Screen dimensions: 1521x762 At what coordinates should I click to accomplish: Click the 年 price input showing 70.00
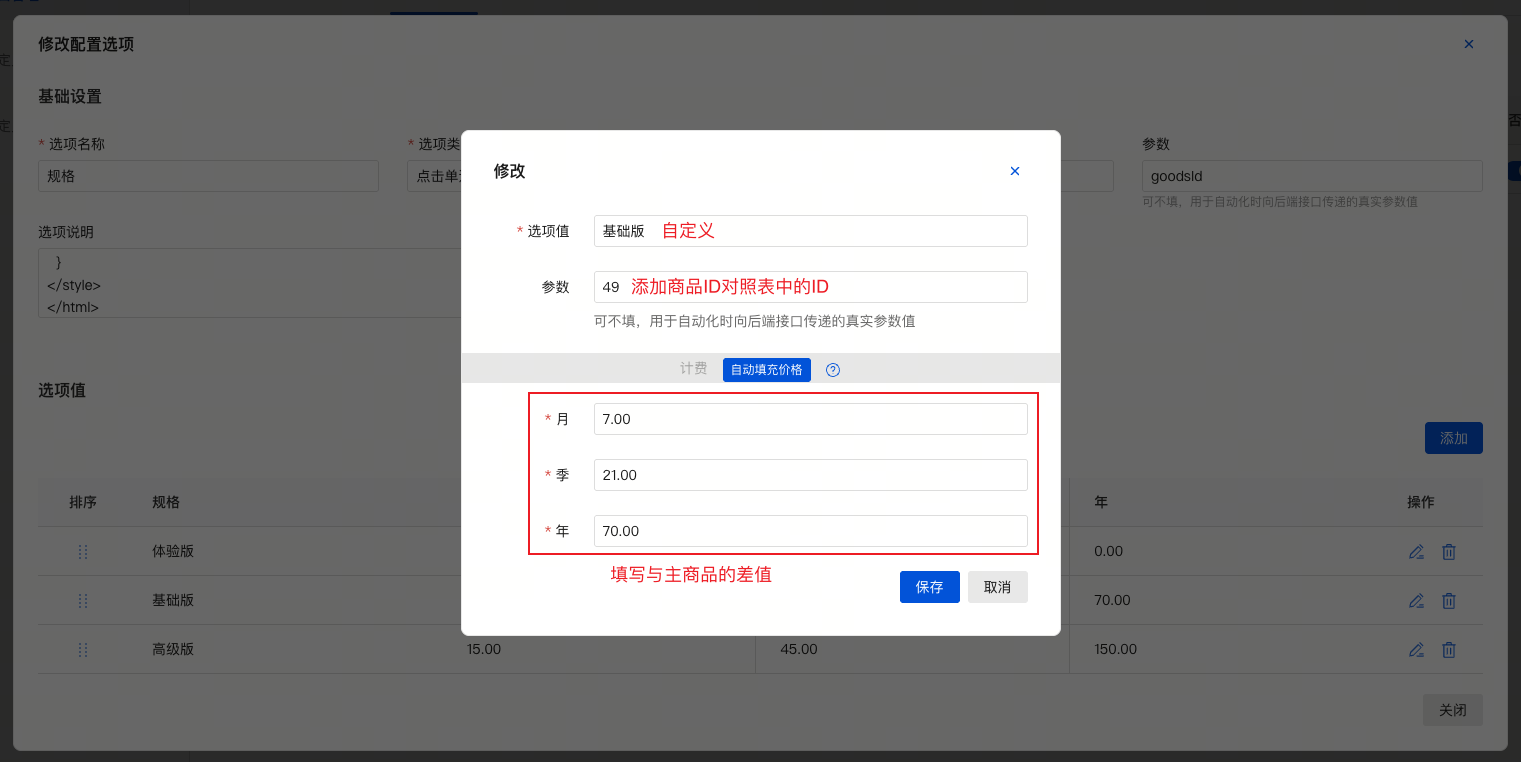click(810, 531)
